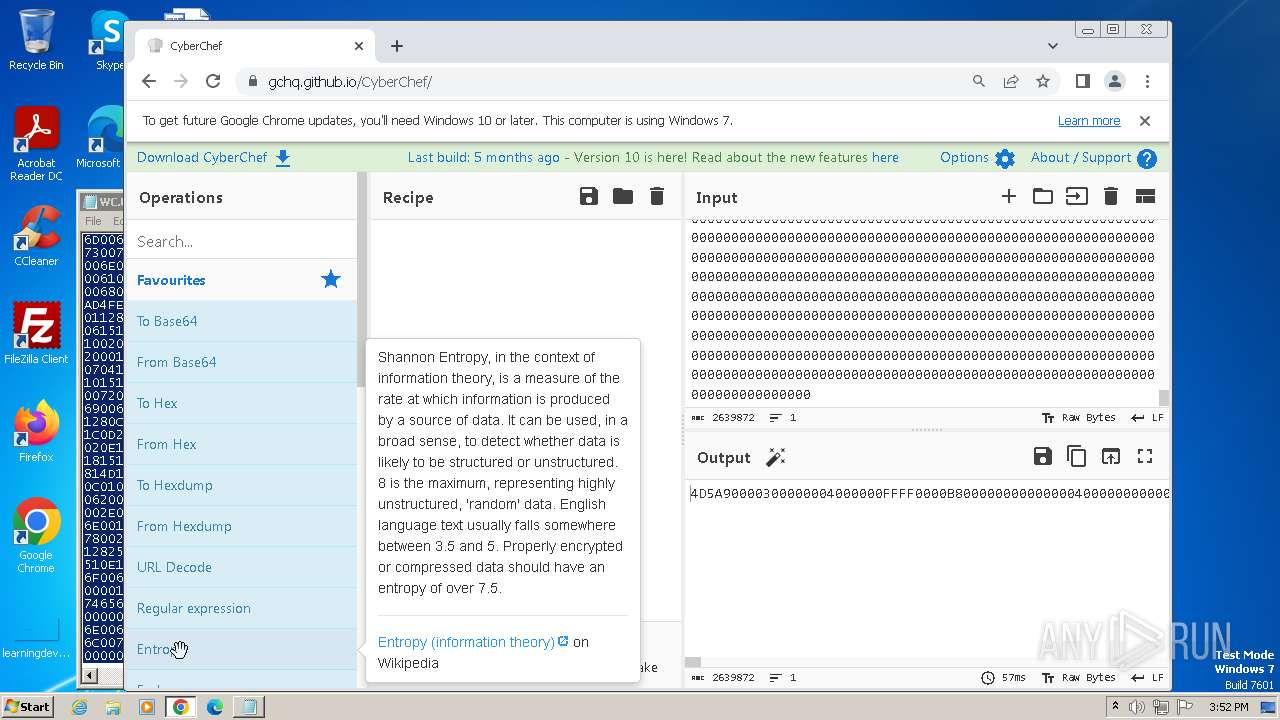Add a new input tab with the plus icon

coord(1009,197)
